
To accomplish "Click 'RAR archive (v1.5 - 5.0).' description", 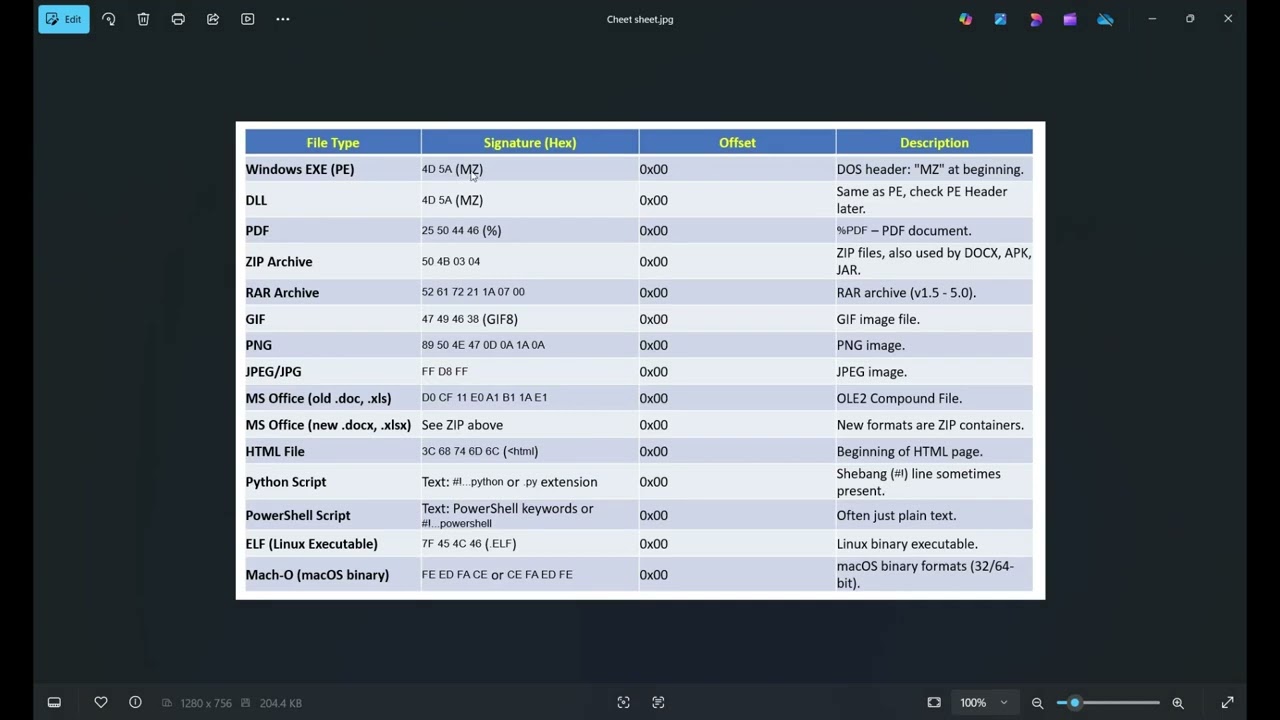I will pyautogui.click(x=906, y=292).
